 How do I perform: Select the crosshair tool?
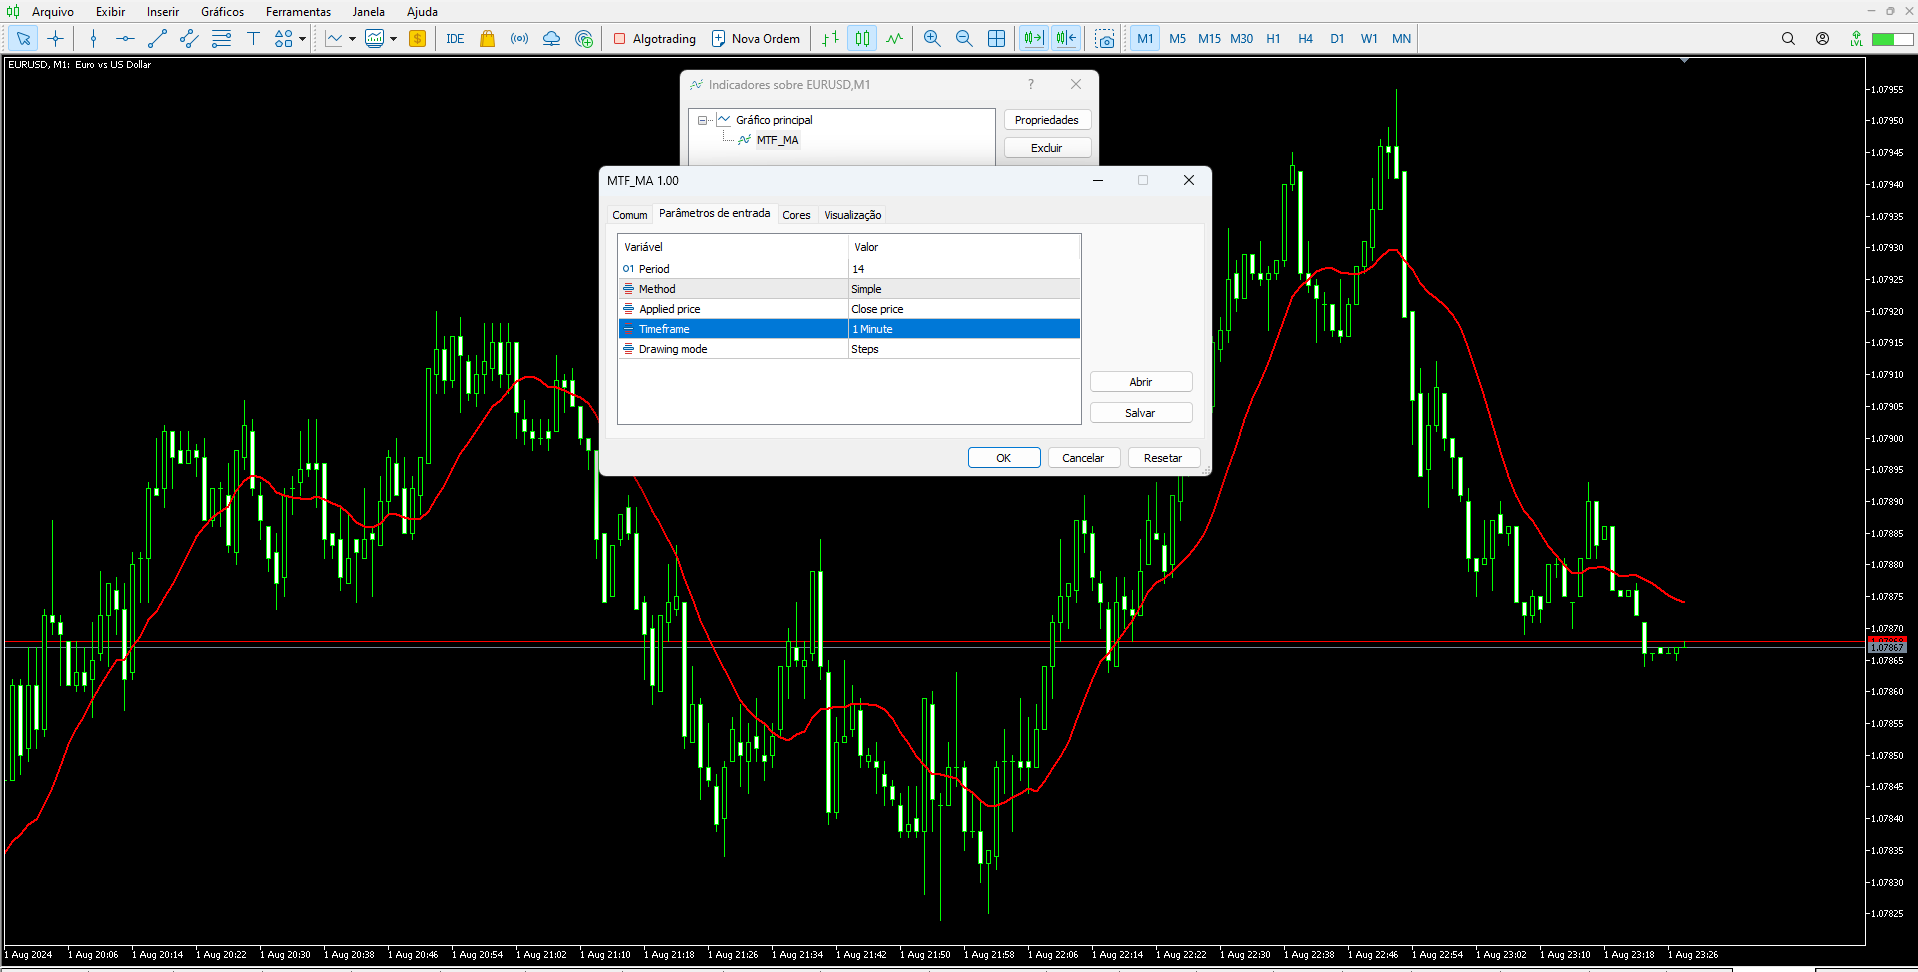[x=56, y=38]
